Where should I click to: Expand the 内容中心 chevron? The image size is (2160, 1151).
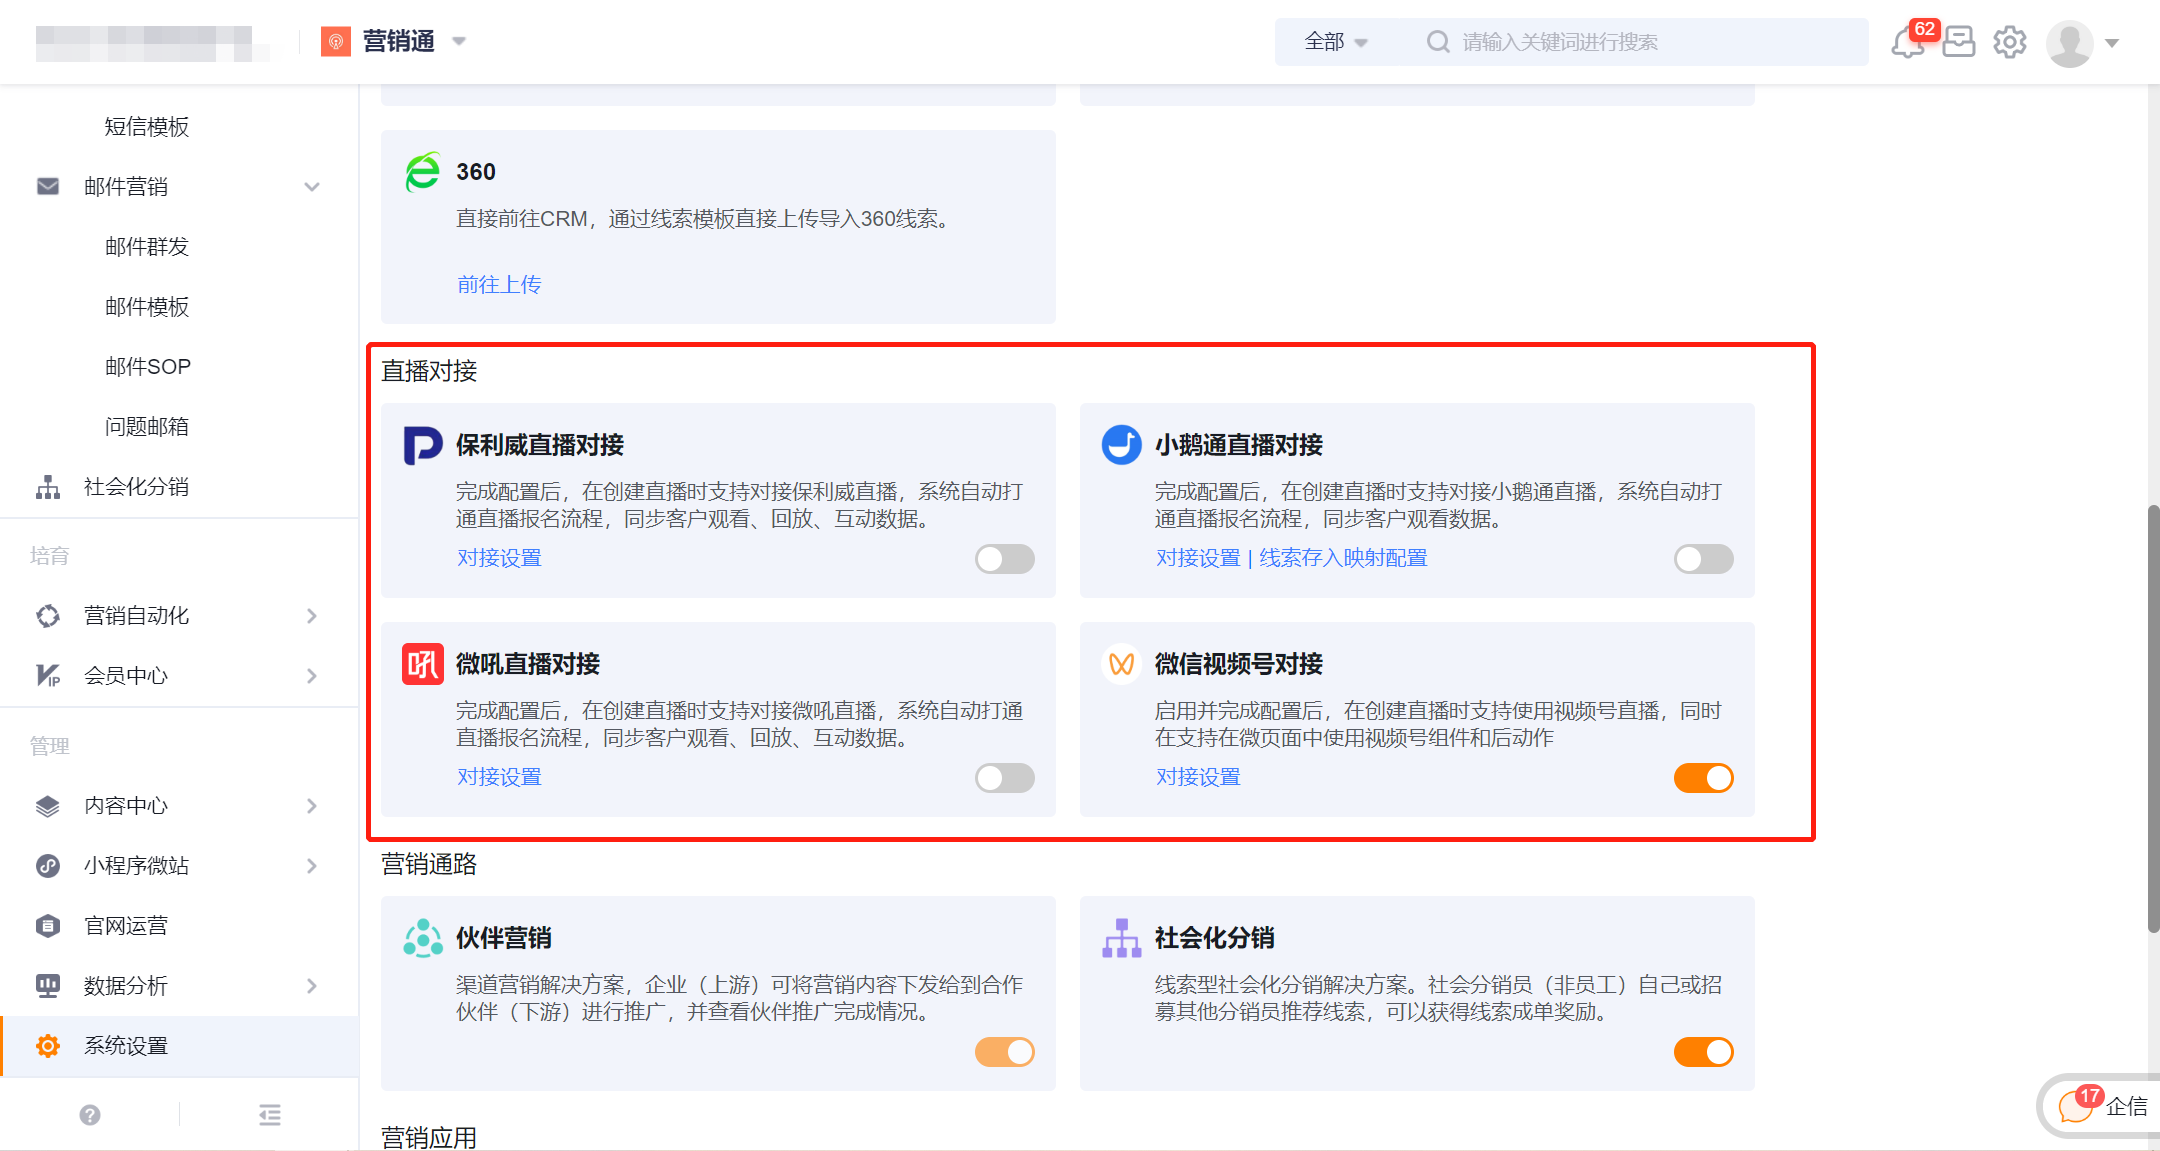(x=312, y=806)
